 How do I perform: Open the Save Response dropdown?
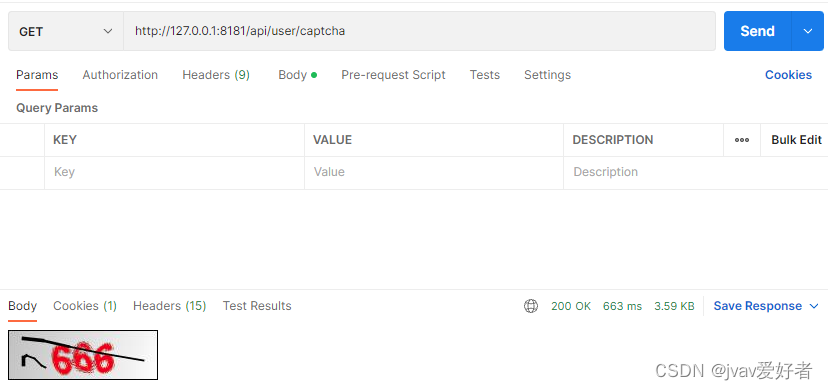pyautogui.click(x=766, y=306)
